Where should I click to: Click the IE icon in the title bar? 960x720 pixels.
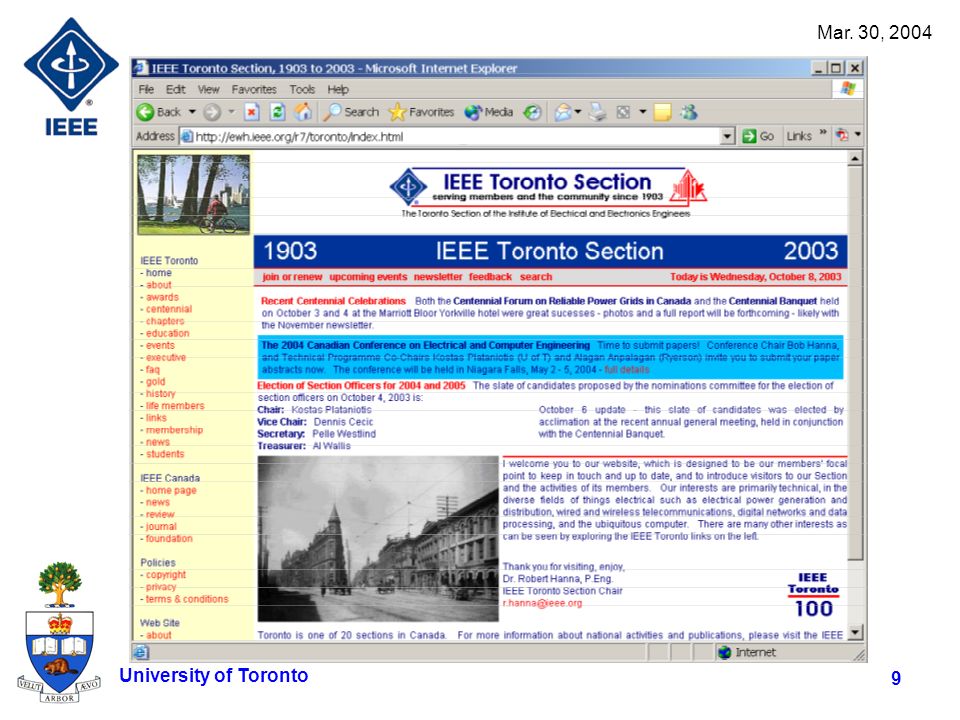click(141, 67)
